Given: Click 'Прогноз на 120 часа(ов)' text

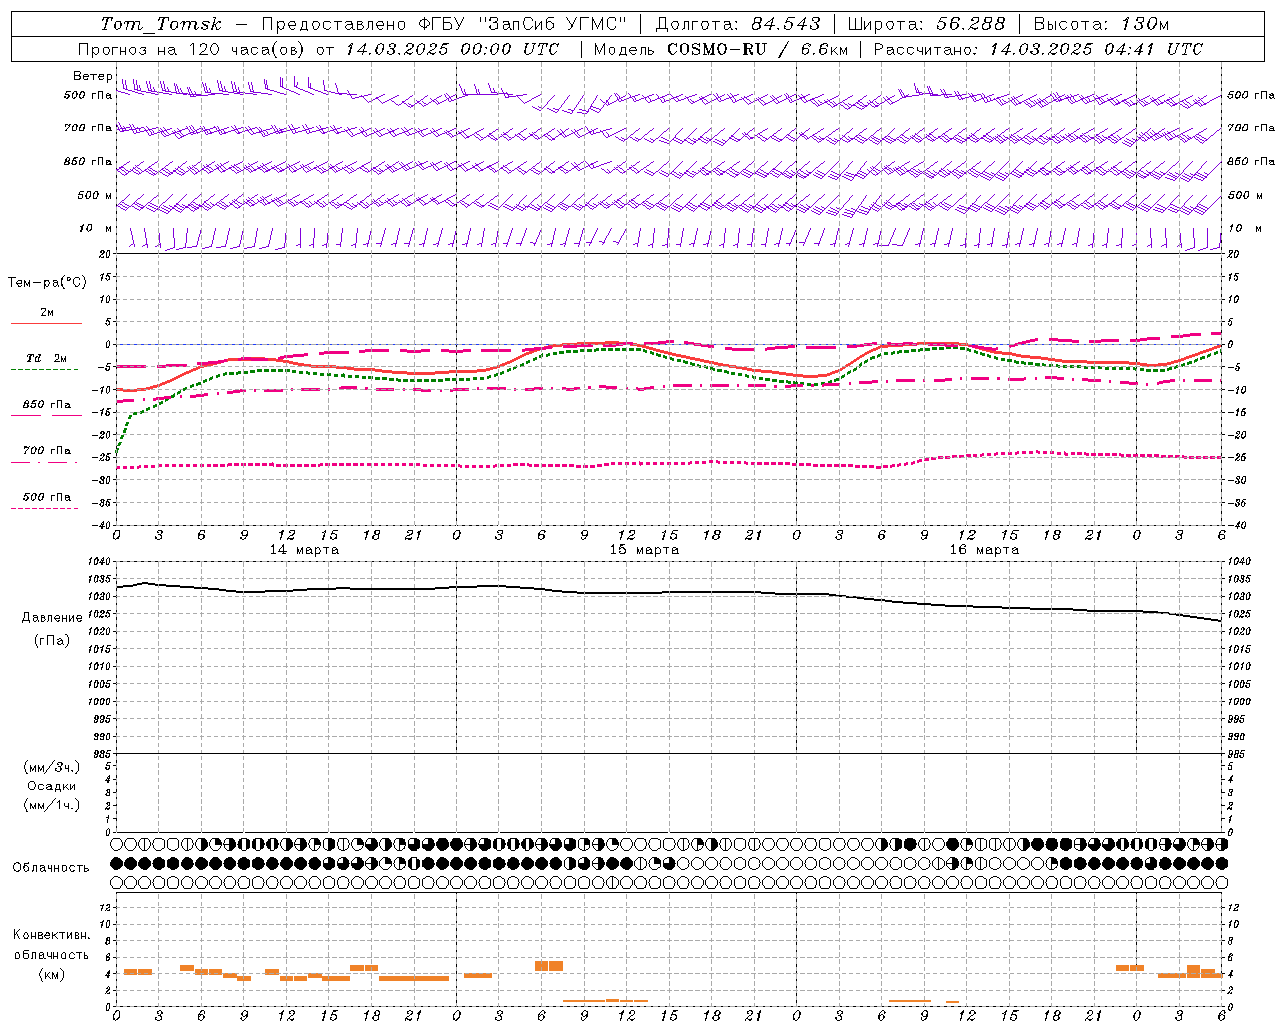Looking at the screenshot, I should point(192,49).
